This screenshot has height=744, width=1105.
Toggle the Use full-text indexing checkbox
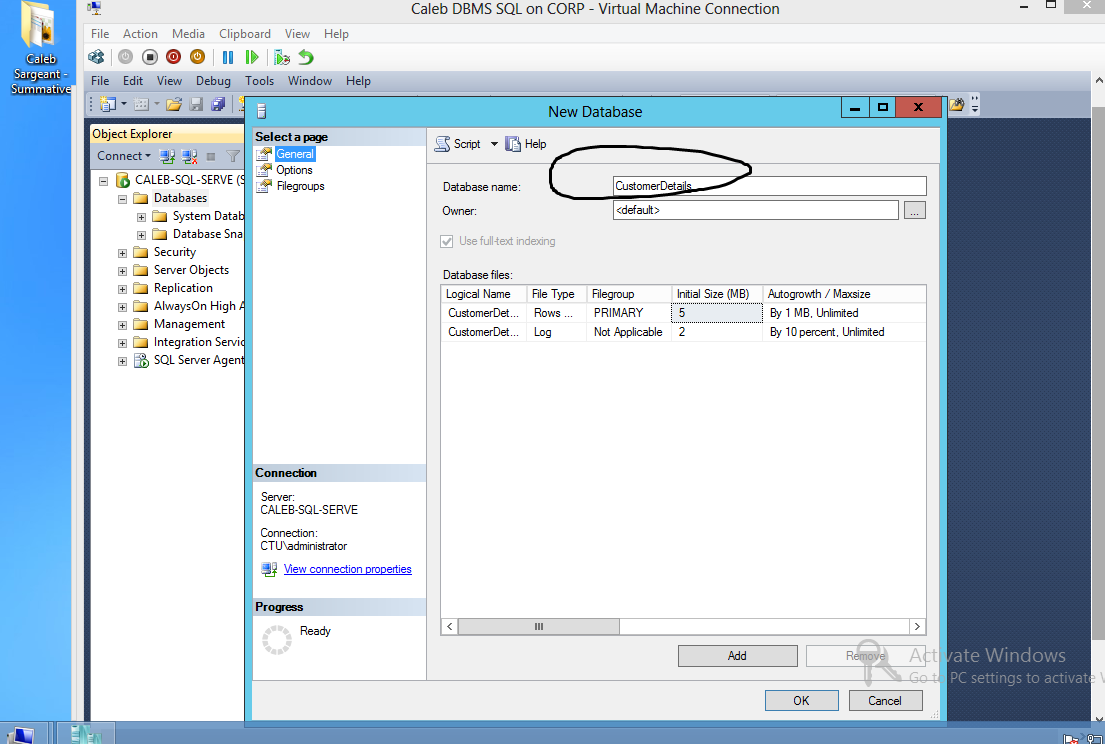[x=447, y=241]
